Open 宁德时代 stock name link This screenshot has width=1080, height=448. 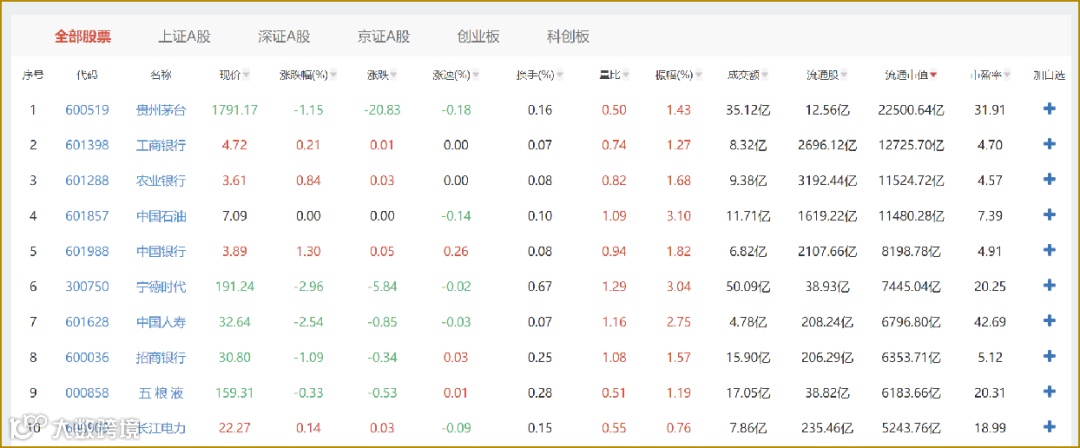pyautogui.click(x=161, y=286)
